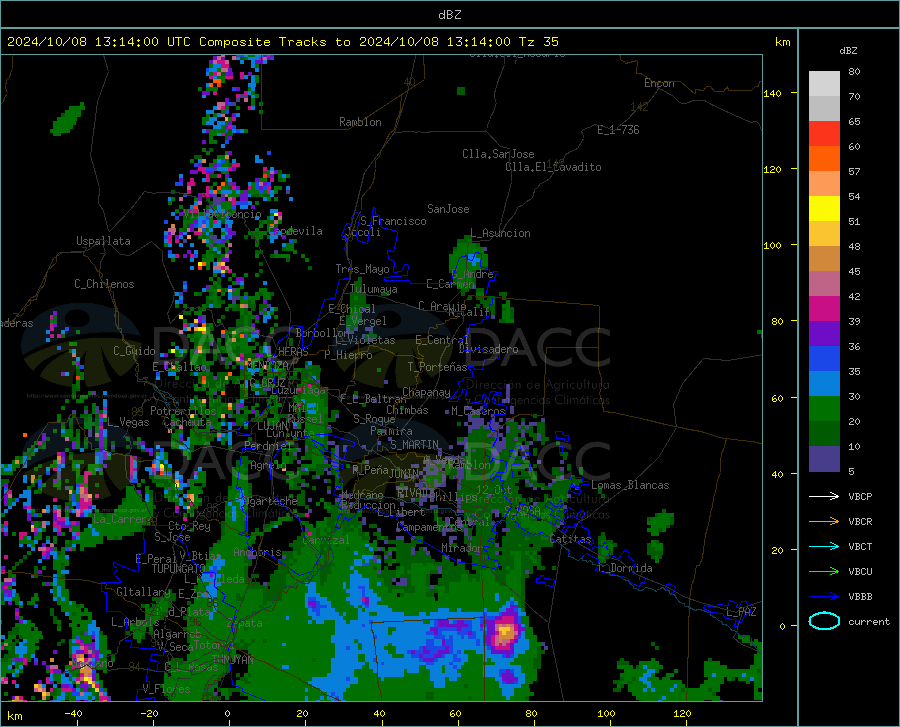Click the km label at top-right of map
The width and height of the screenshot is (900, 727).
click(782, 42)
